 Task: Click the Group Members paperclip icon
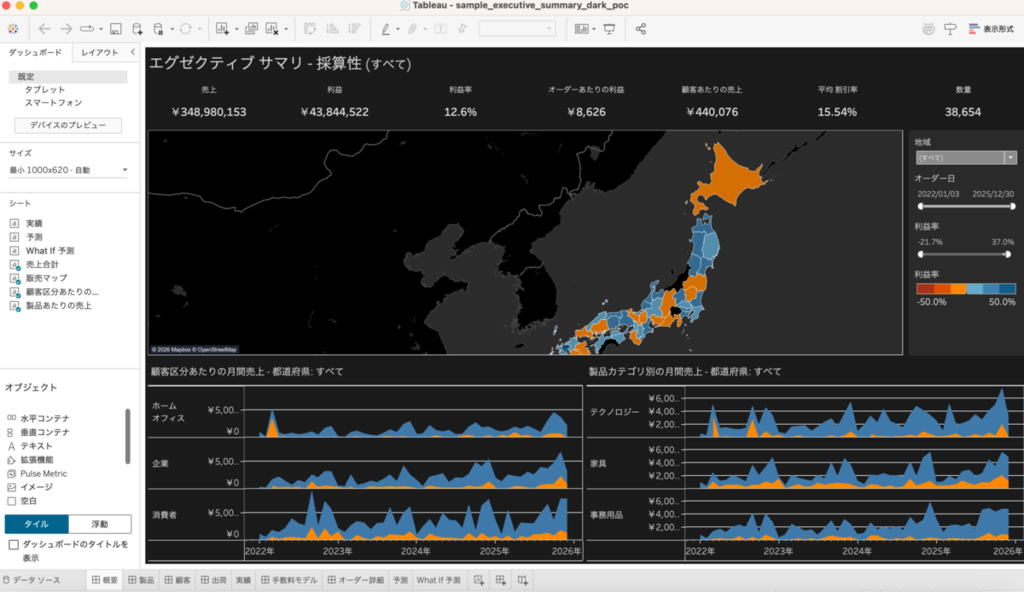coord(413,29)
